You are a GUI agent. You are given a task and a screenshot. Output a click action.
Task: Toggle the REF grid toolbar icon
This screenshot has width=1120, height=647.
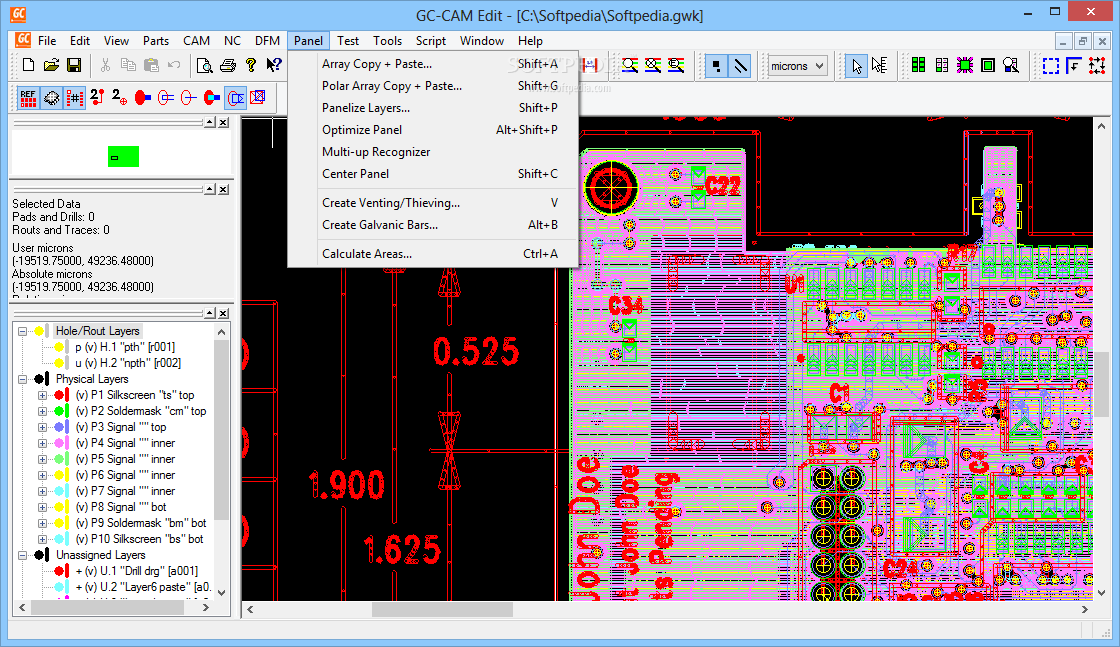28,98
